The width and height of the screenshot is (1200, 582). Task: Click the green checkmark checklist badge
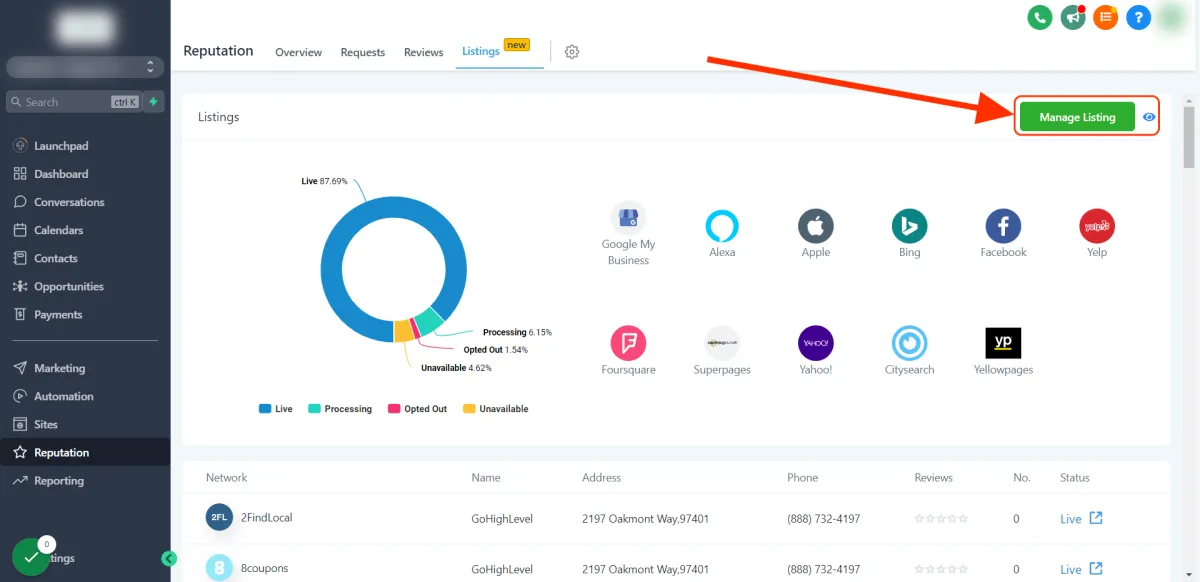pos(31,558)
